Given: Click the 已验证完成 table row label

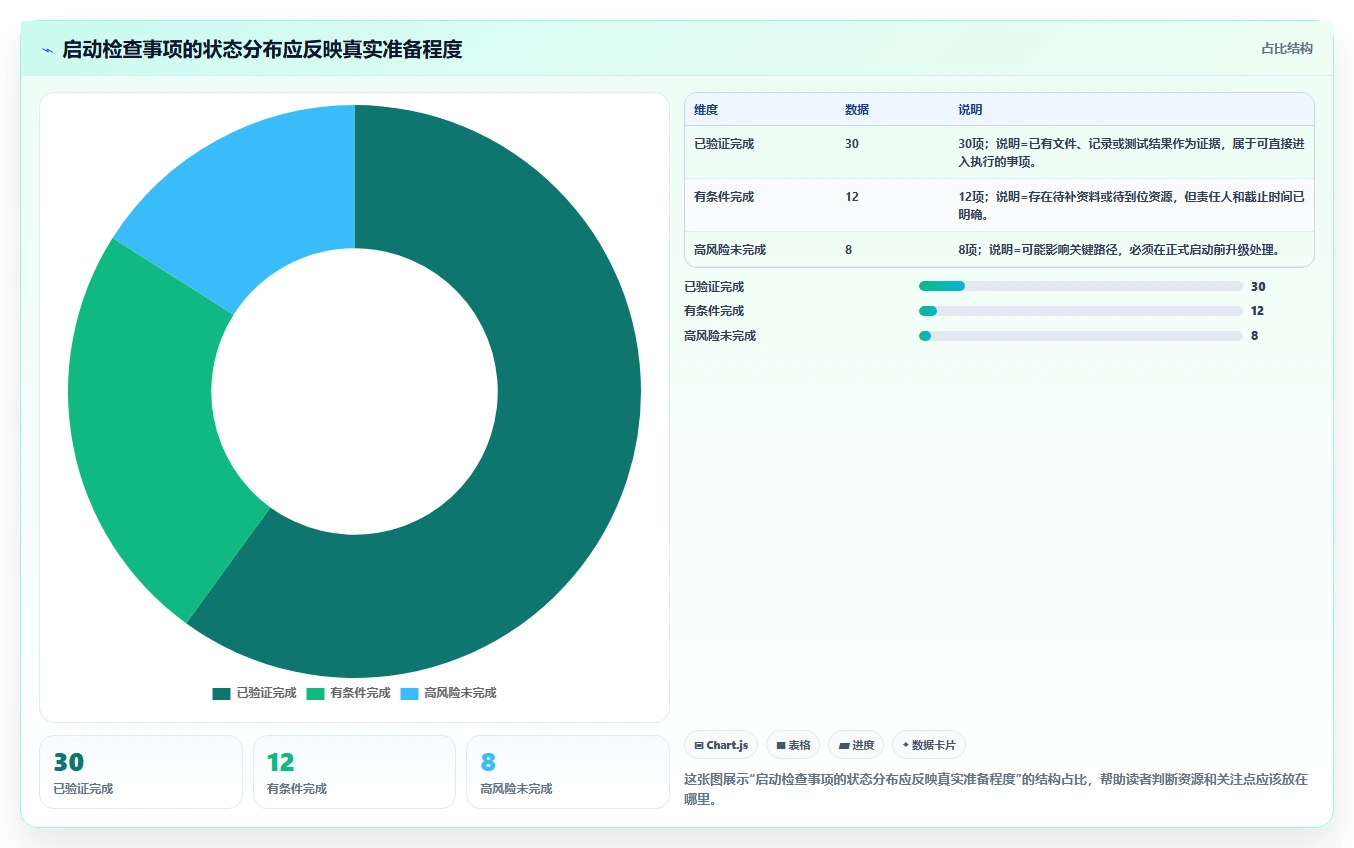Looking at the screenshot, I should point(724,144).
